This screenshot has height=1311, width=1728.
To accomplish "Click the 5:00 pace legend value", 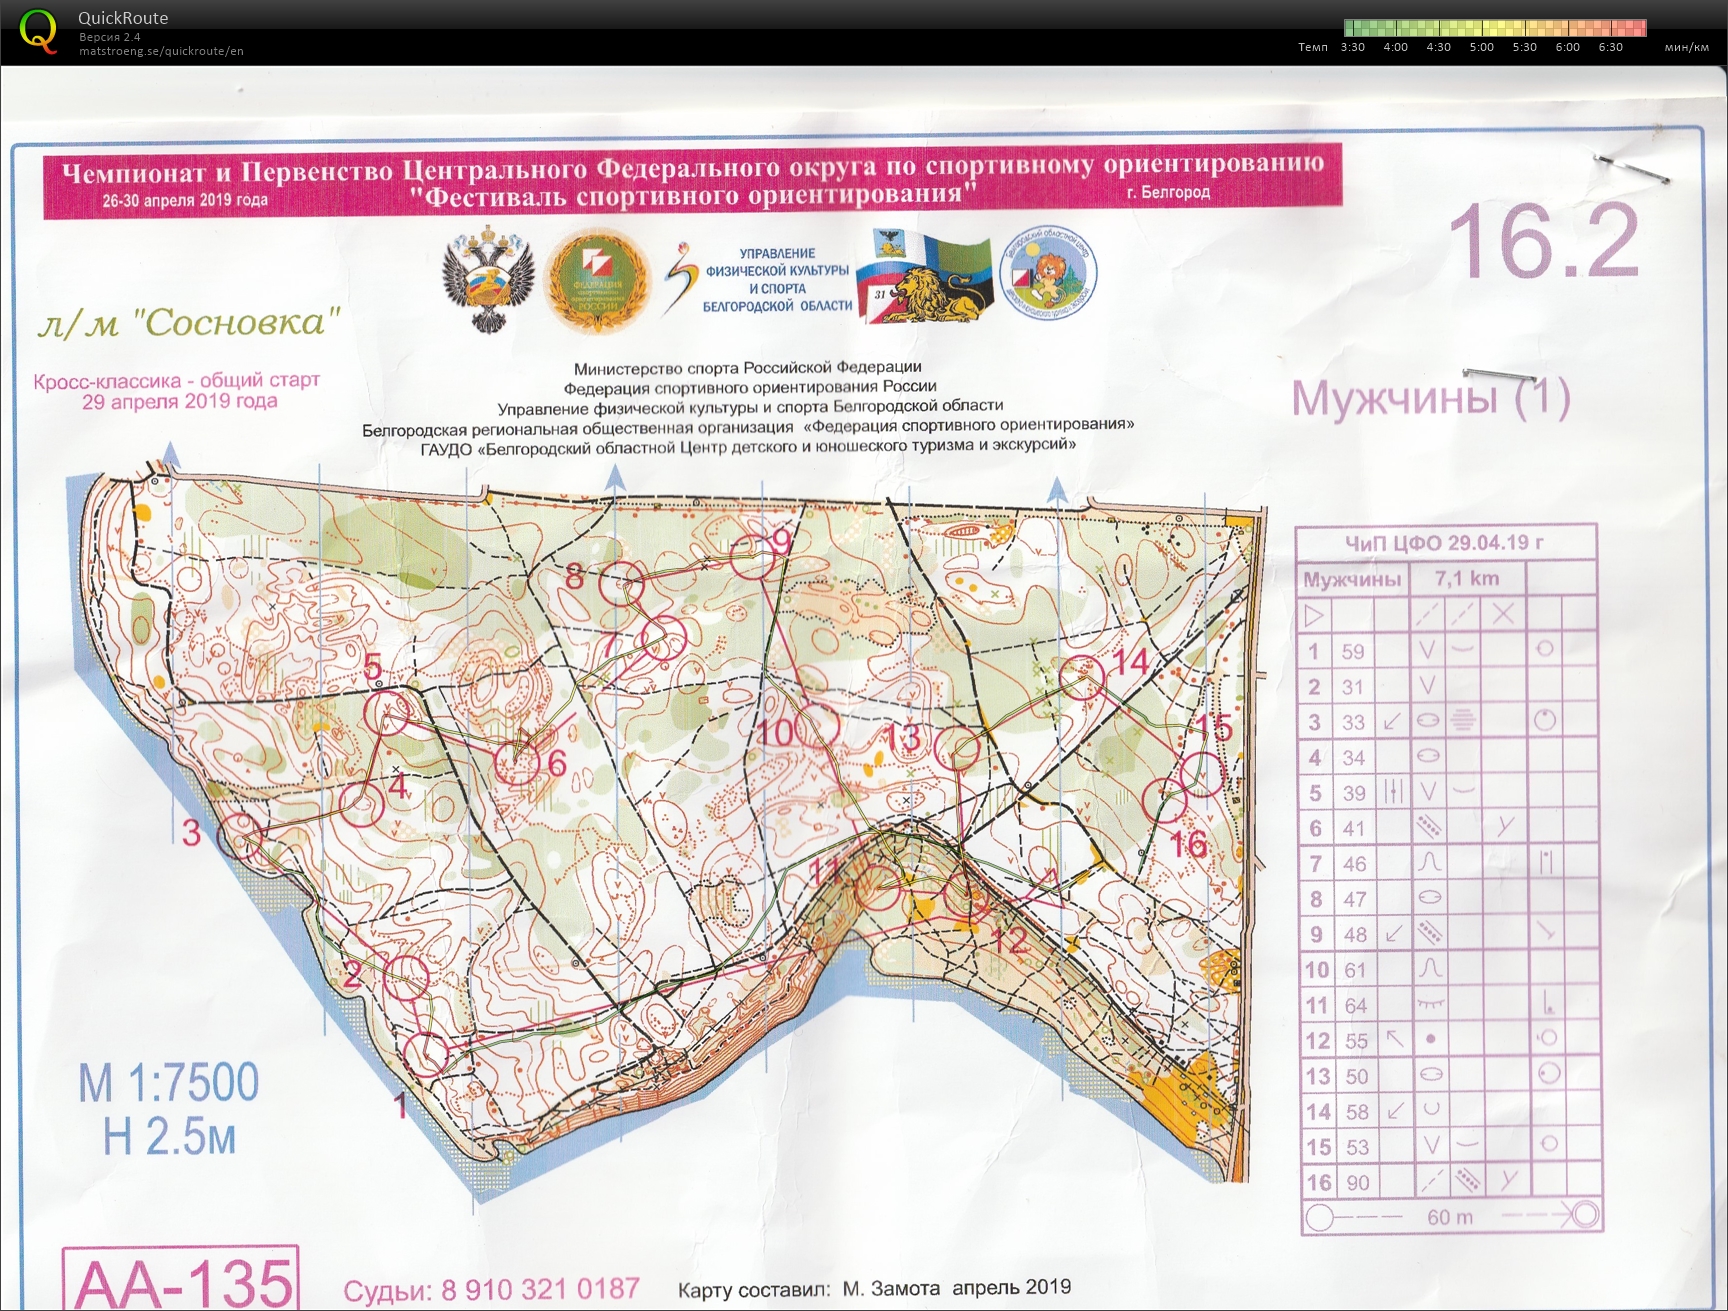I will (1482, 47).
